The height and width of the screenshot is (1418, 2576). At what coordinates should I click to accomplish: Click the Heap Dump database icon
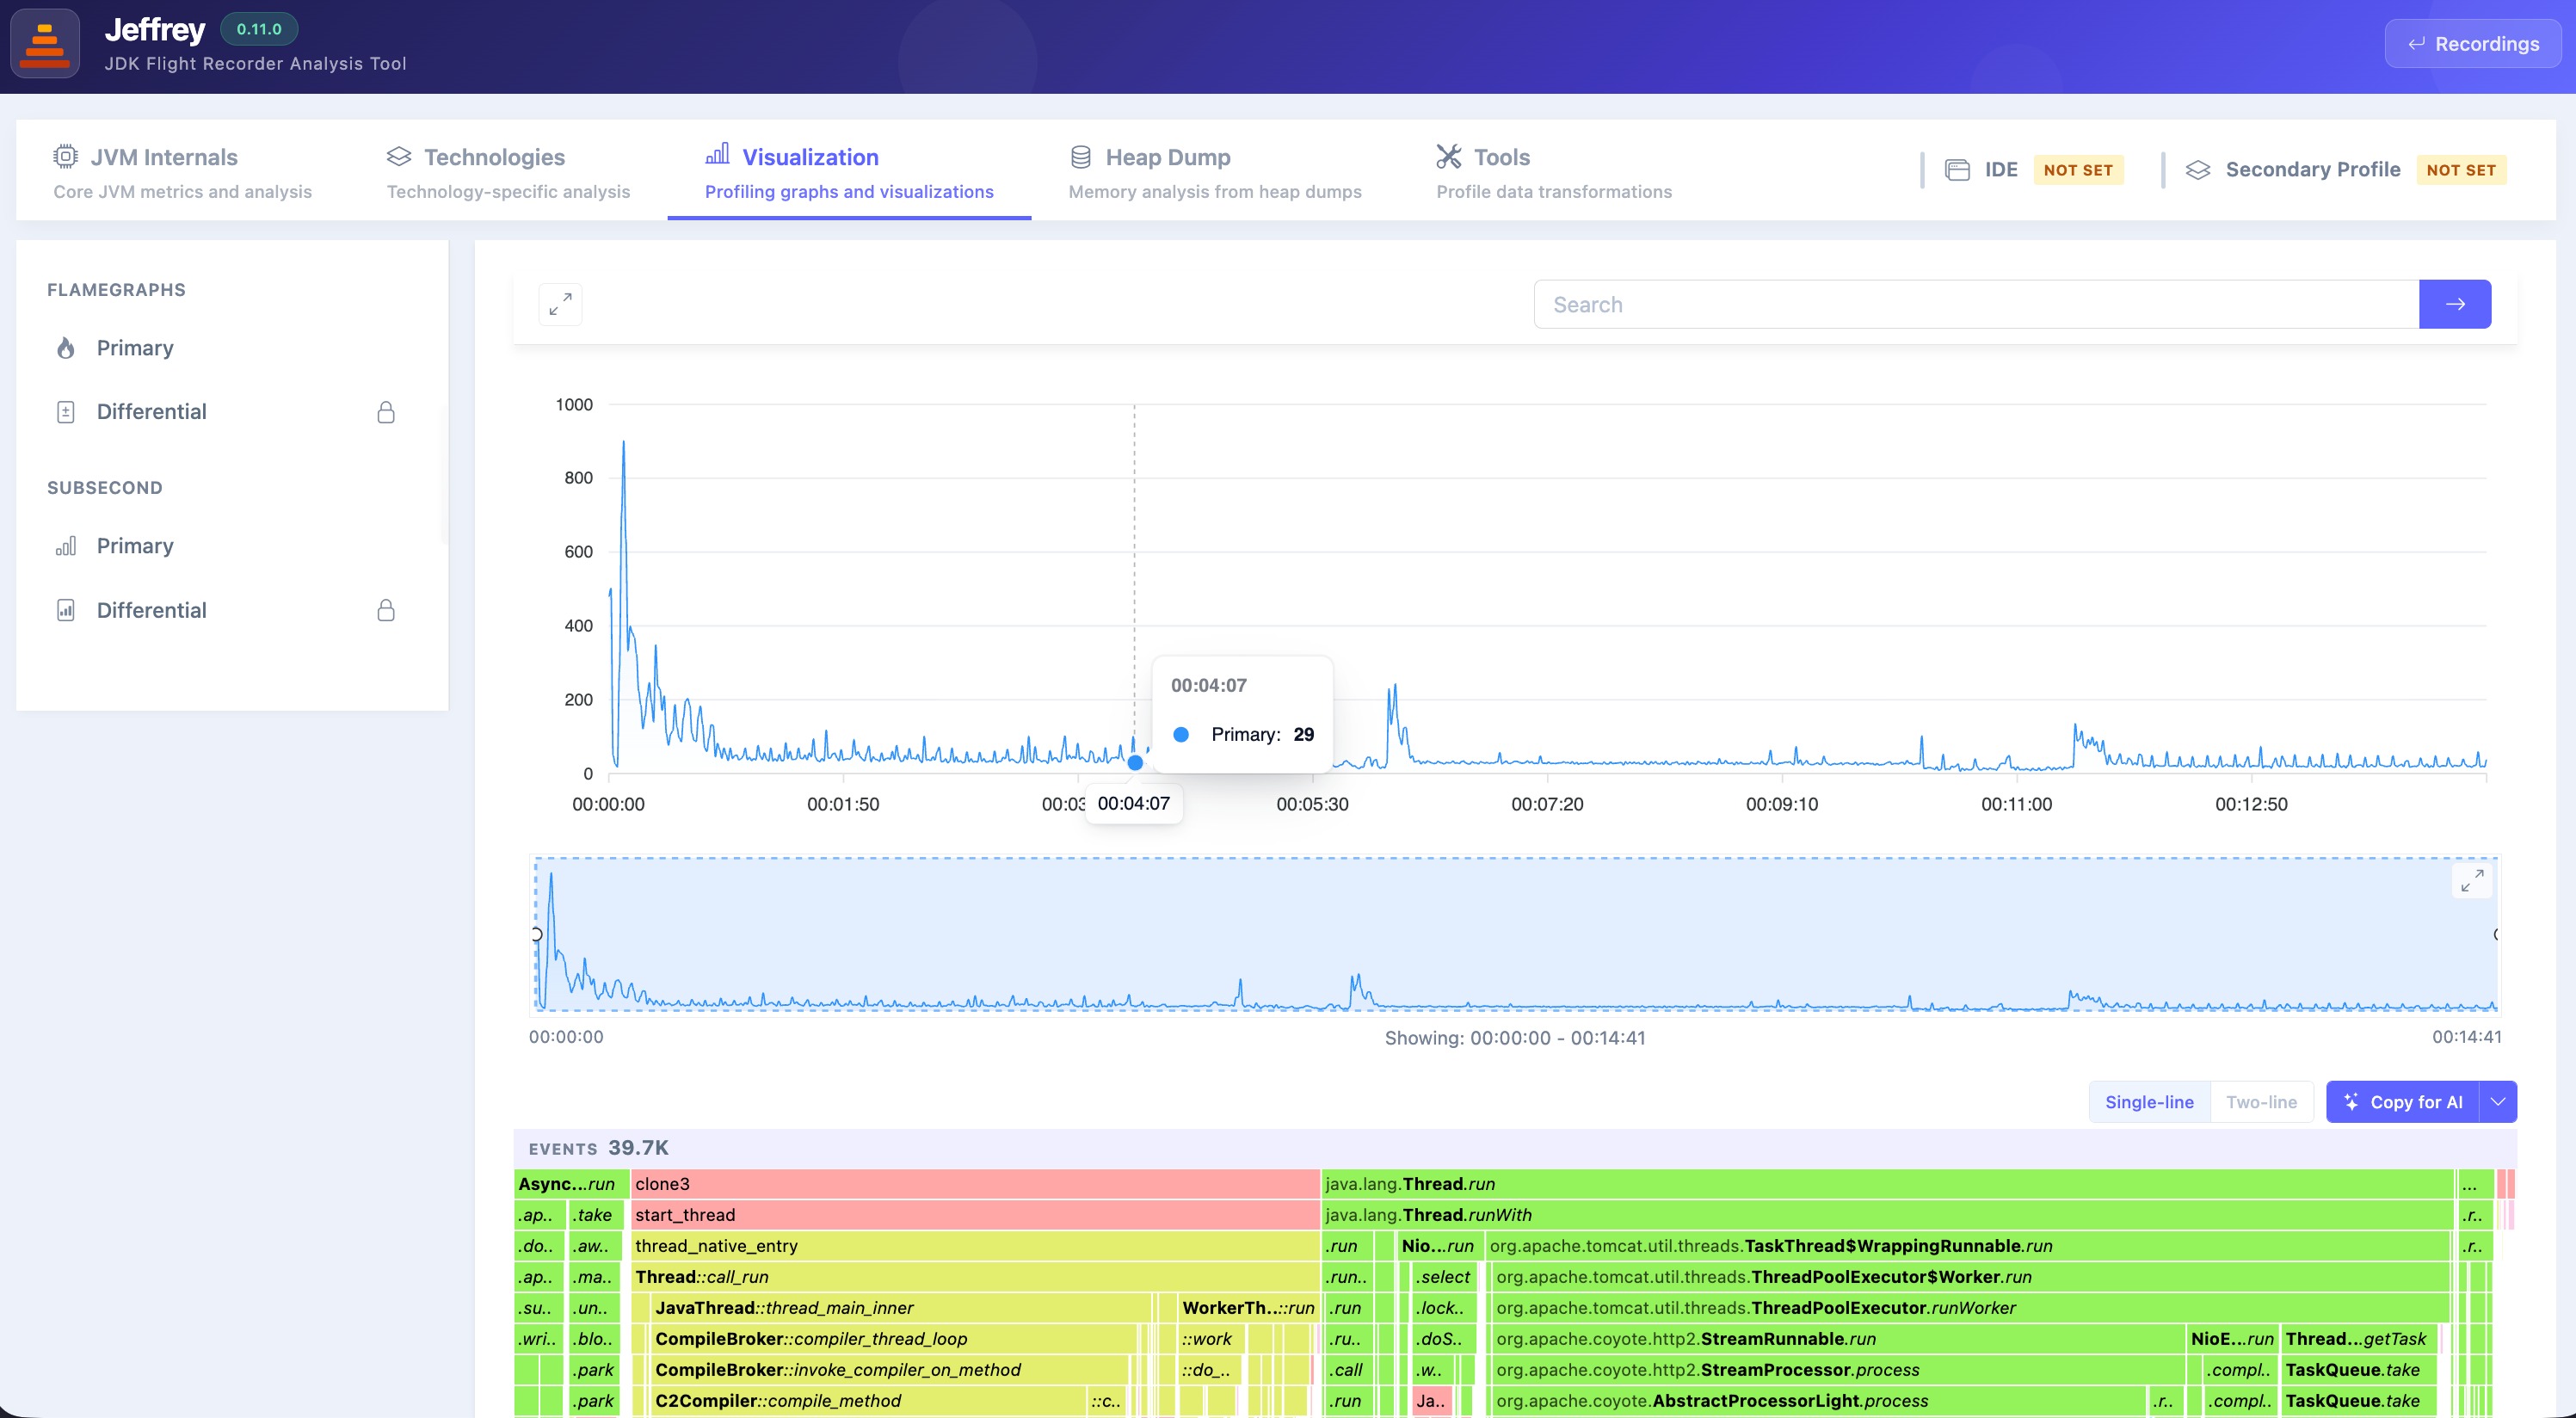coord(1081,157)
